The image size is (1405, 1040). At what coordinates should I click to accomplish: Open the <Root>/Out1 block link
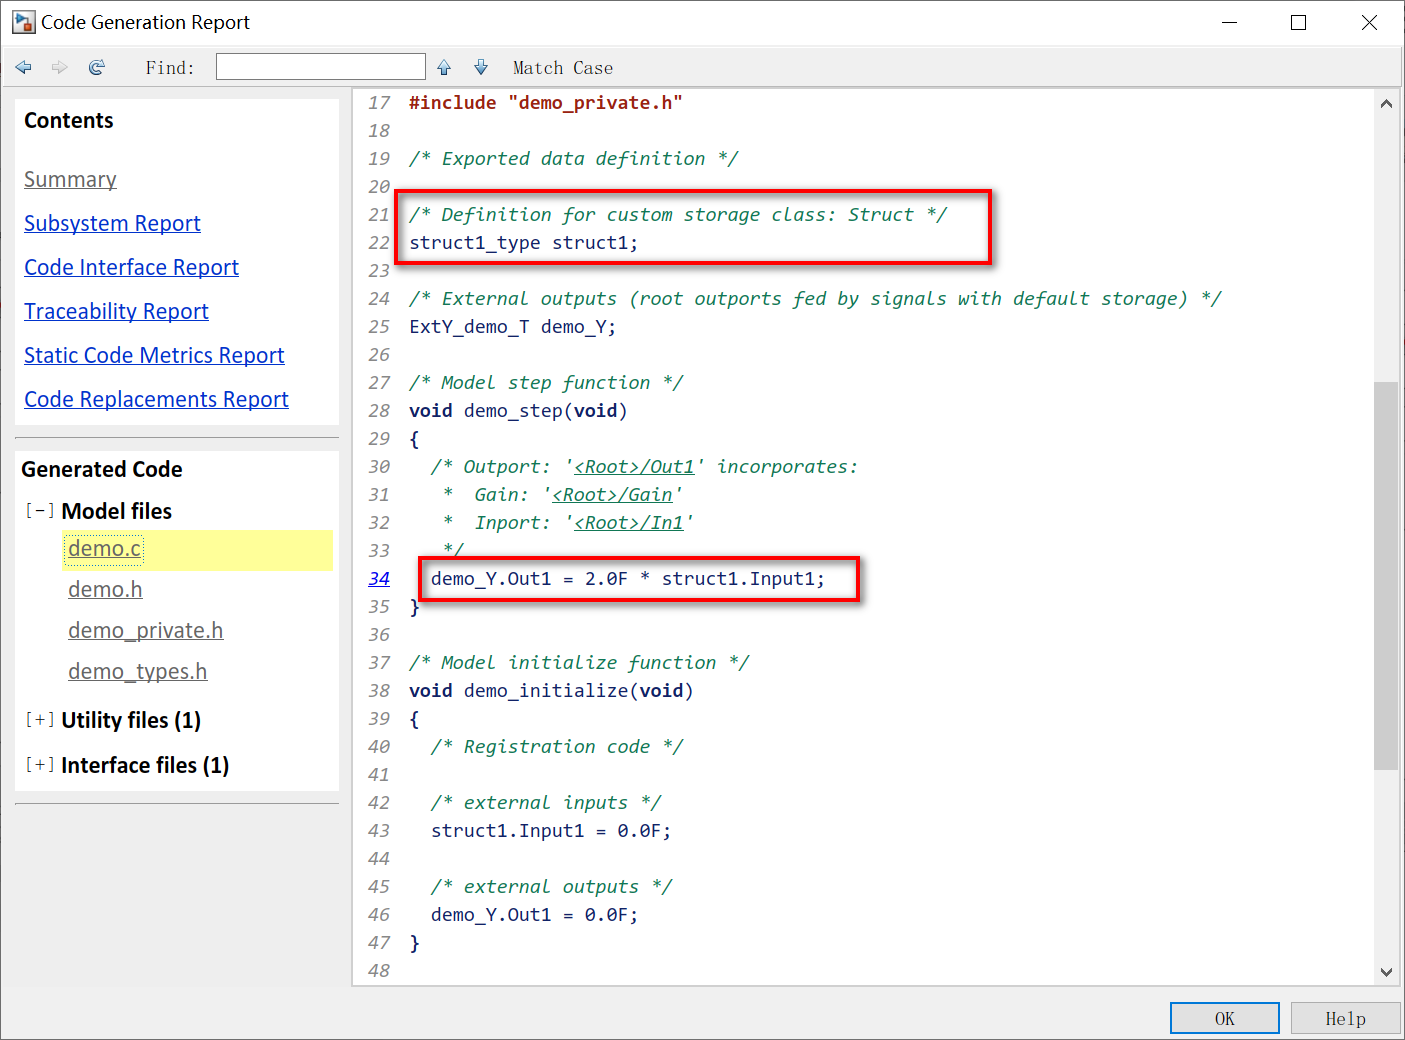[x=634, y=467]
